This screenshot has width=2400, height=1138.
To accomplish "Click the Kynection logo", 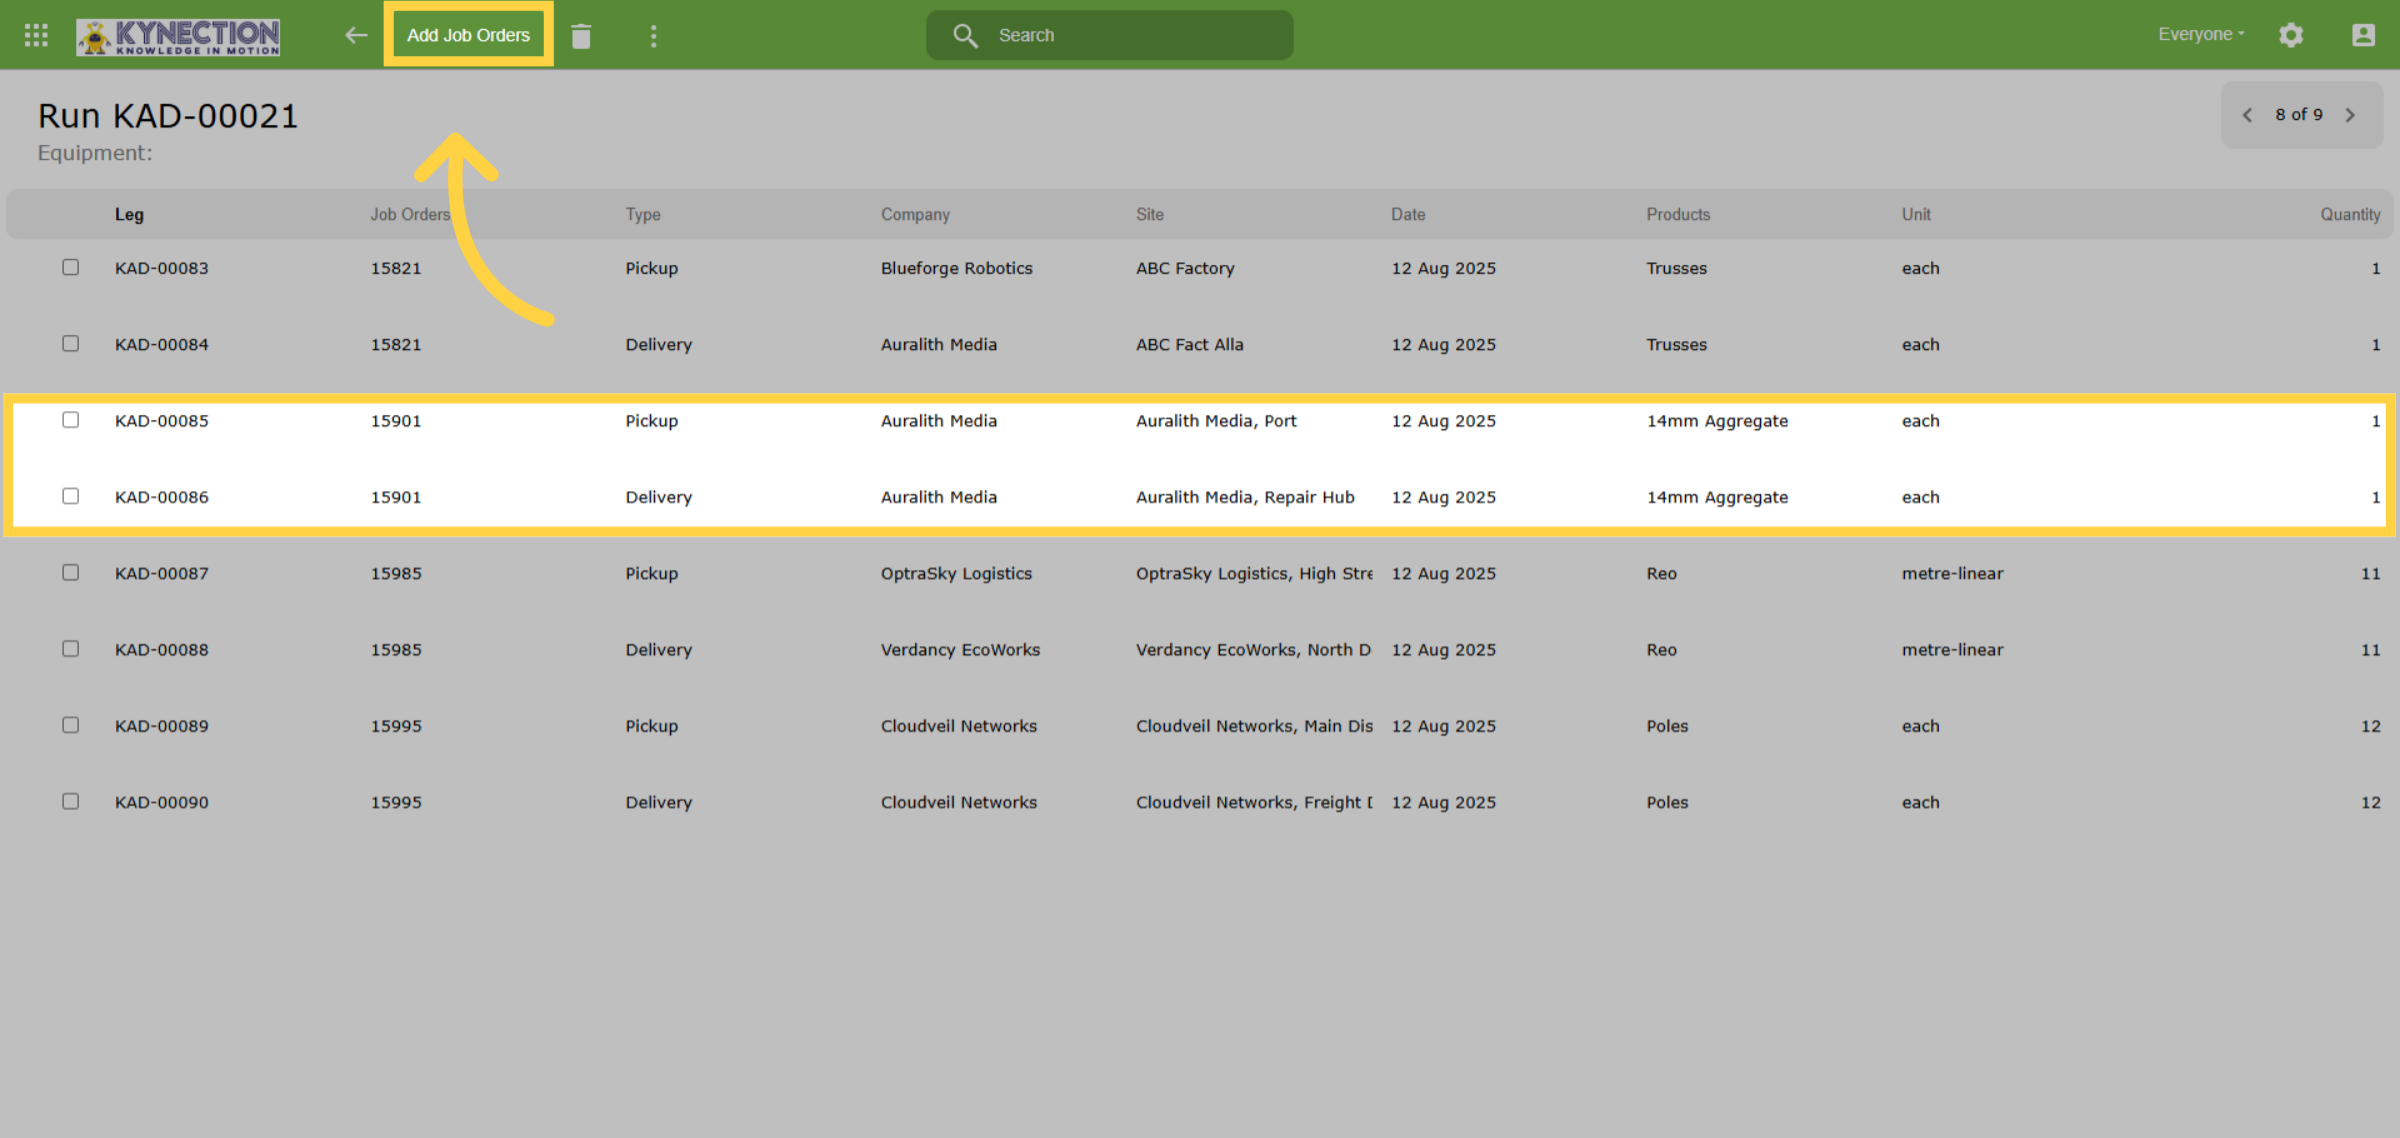I will pyautogui.click(x=178, y=36).
